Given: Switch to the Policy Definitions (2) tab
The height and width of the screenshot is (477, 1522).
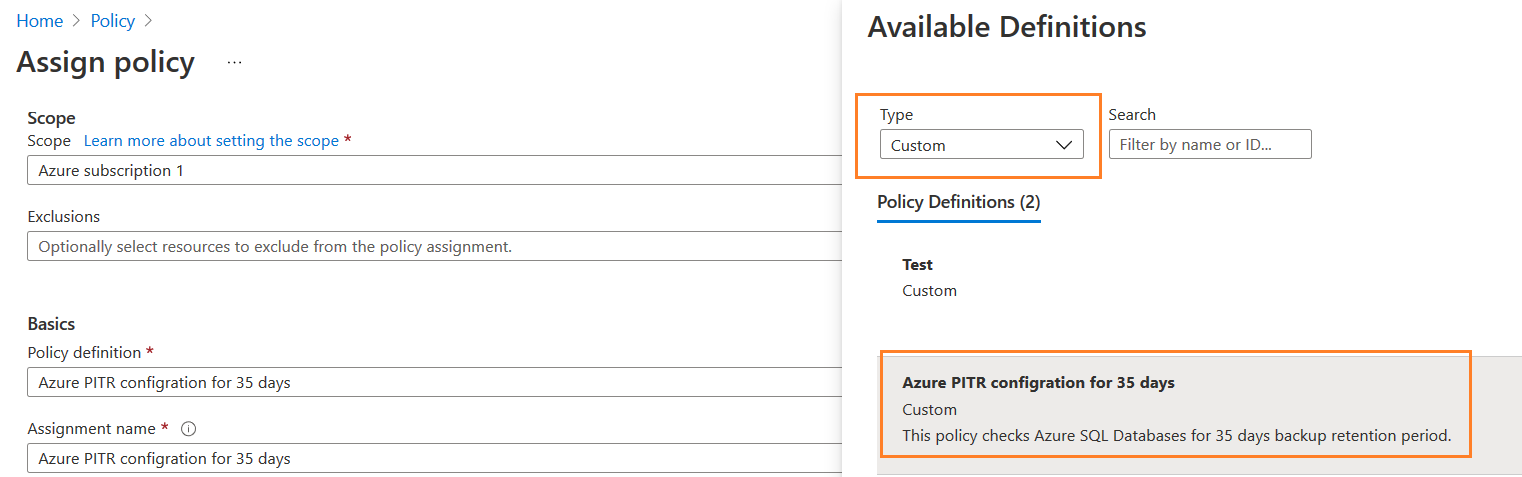Looking at the screenshot, I should click(x=958, y=202).
